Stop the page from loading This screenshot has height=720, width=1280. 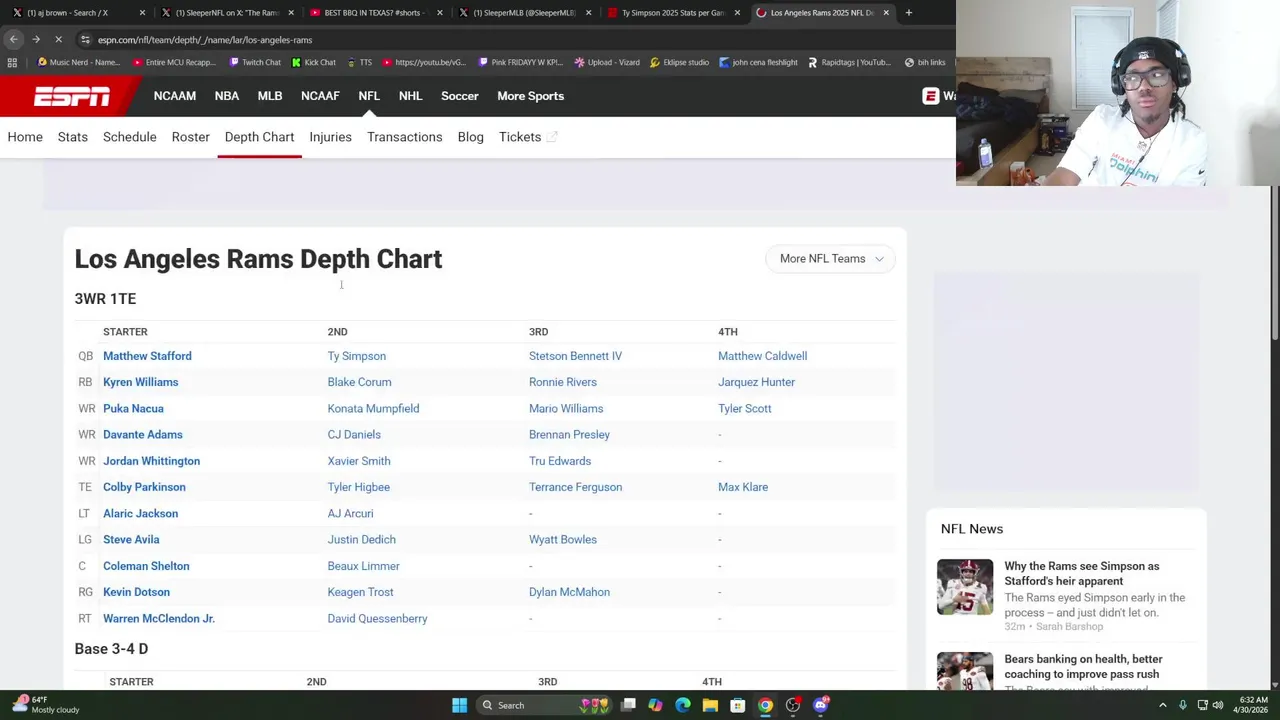click(58, 39)
